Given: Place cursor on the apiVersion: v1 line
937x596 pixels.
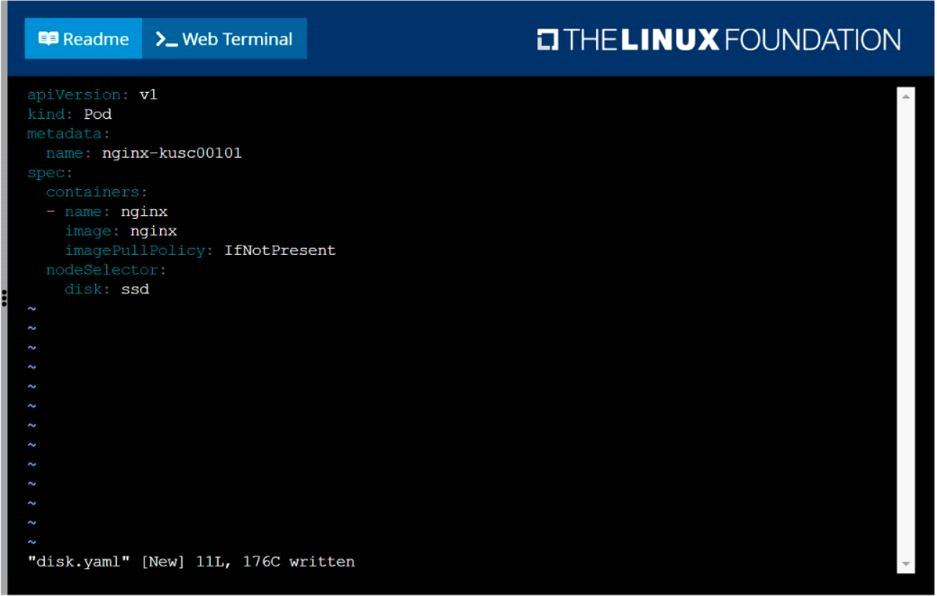Looking at the screenshot, I should coord(92,95).
